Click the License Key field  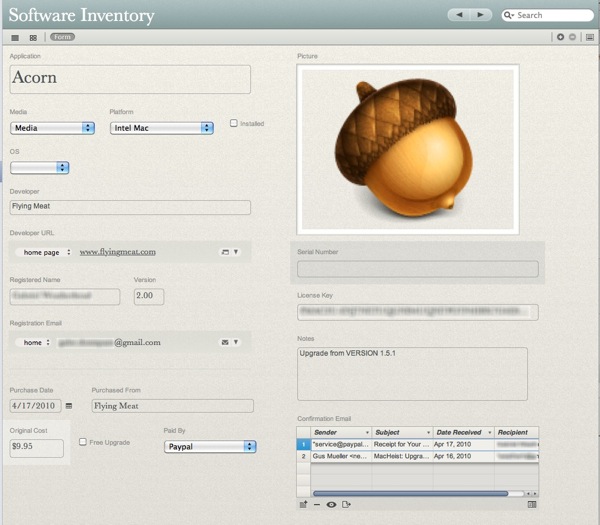pos(418,312)
